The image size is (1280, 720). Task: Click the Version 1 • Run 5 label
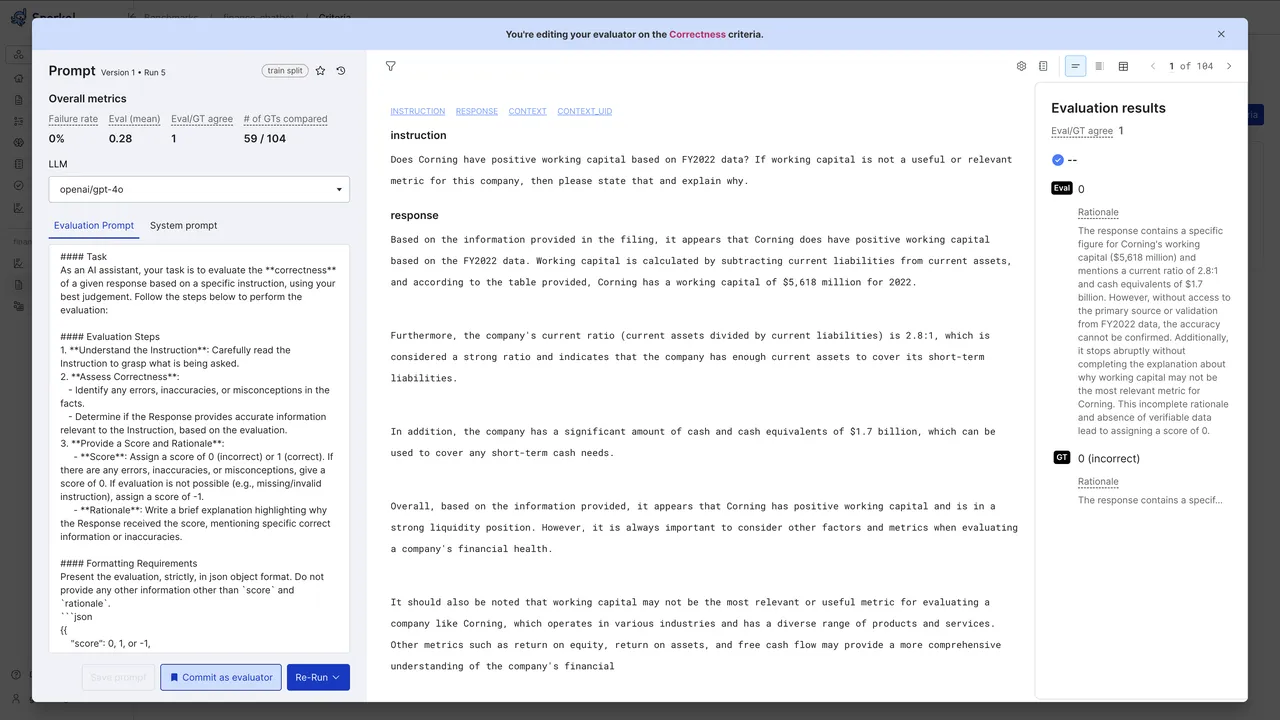[133, 72]
